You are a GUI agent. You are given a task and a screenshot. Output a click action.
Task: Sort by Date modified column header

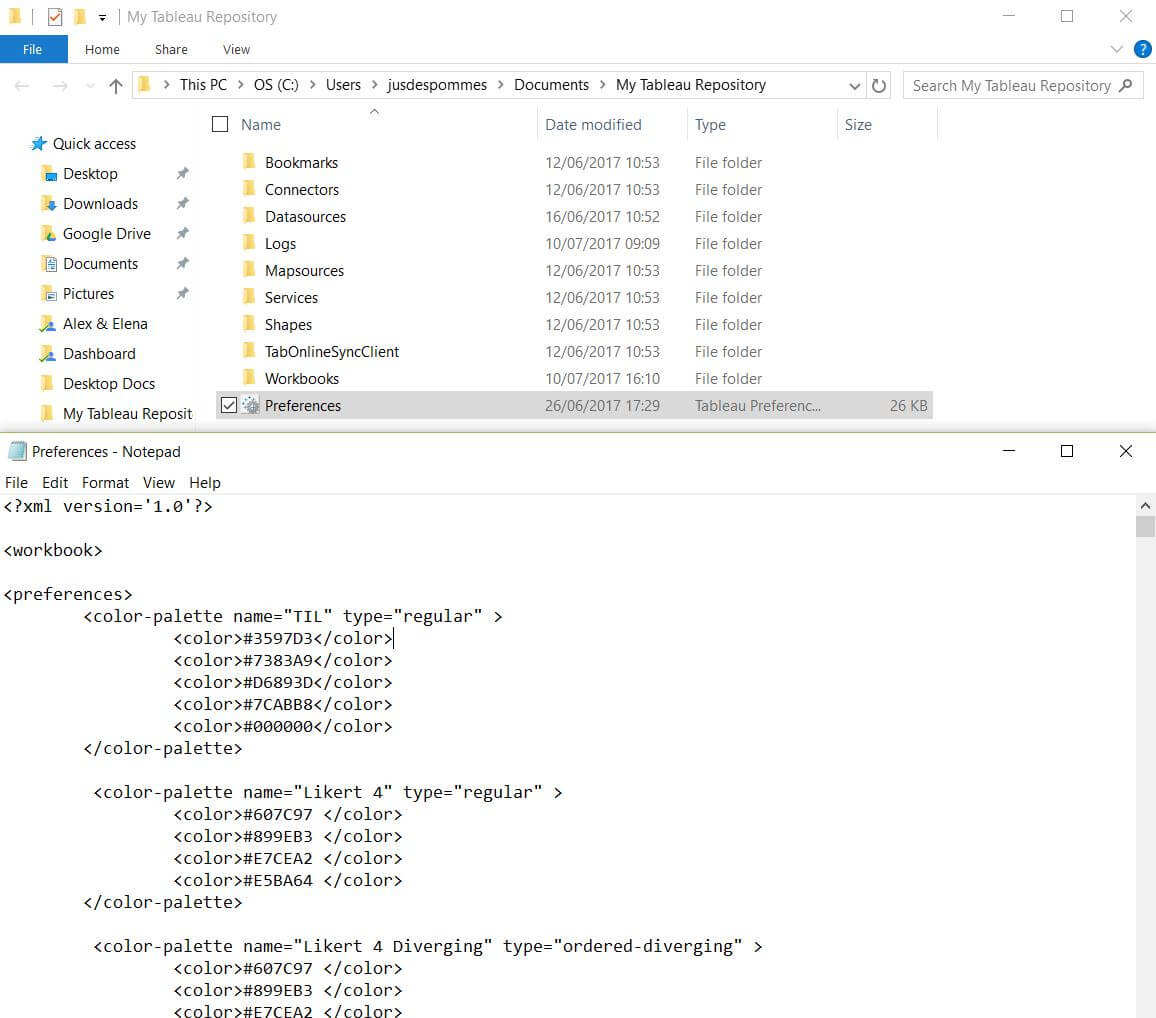(593, 125)
